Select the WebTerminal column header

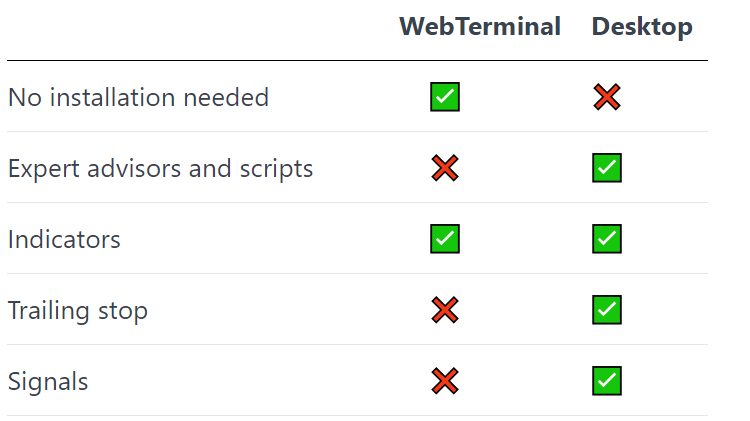click(x=480, y=27)
